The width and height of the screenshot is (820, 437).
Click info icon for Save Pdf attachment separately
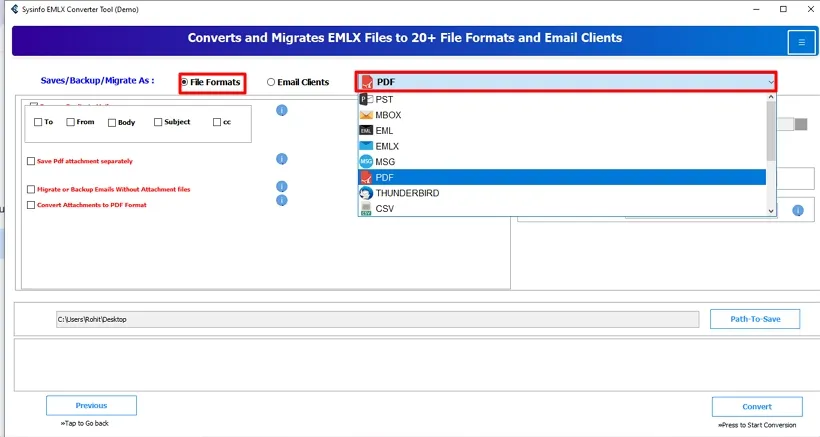pos(281,159)
